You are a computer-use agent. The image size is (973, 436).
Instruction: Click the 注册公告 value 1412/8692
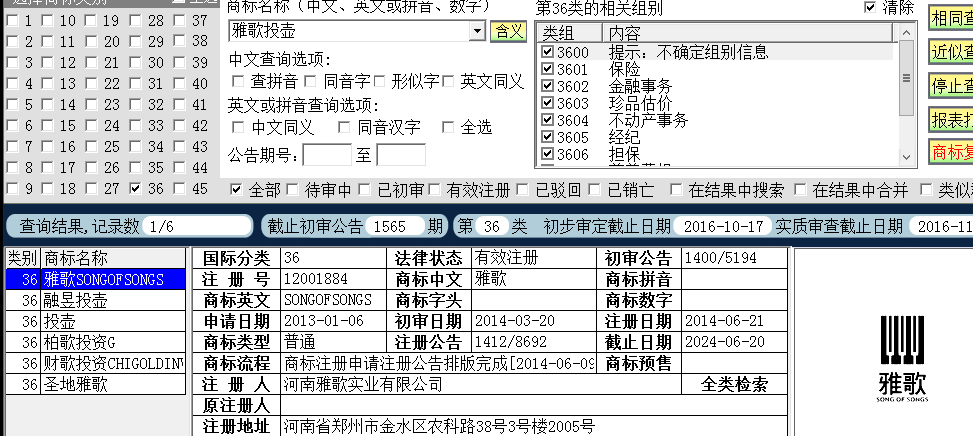(x=511, y=342)
